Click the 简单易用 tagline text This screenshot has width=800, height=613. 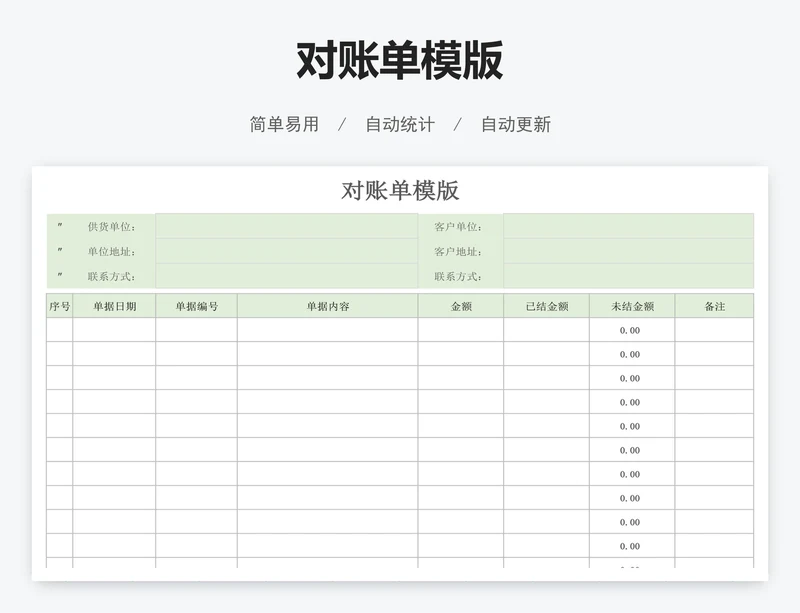284,125
